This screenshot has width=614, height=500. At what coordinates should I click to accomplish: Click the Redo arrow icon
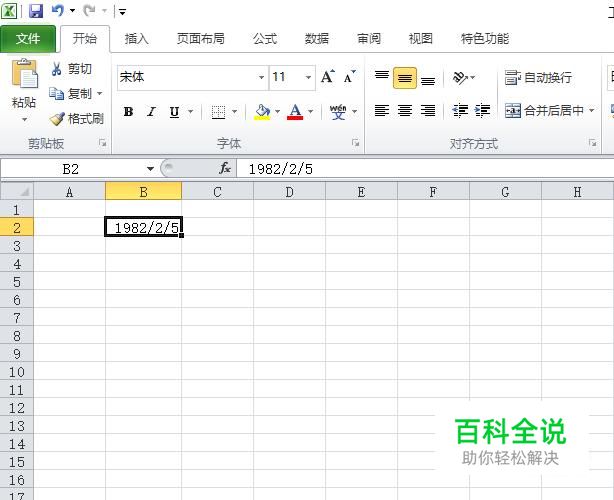[x=89, y=10]
